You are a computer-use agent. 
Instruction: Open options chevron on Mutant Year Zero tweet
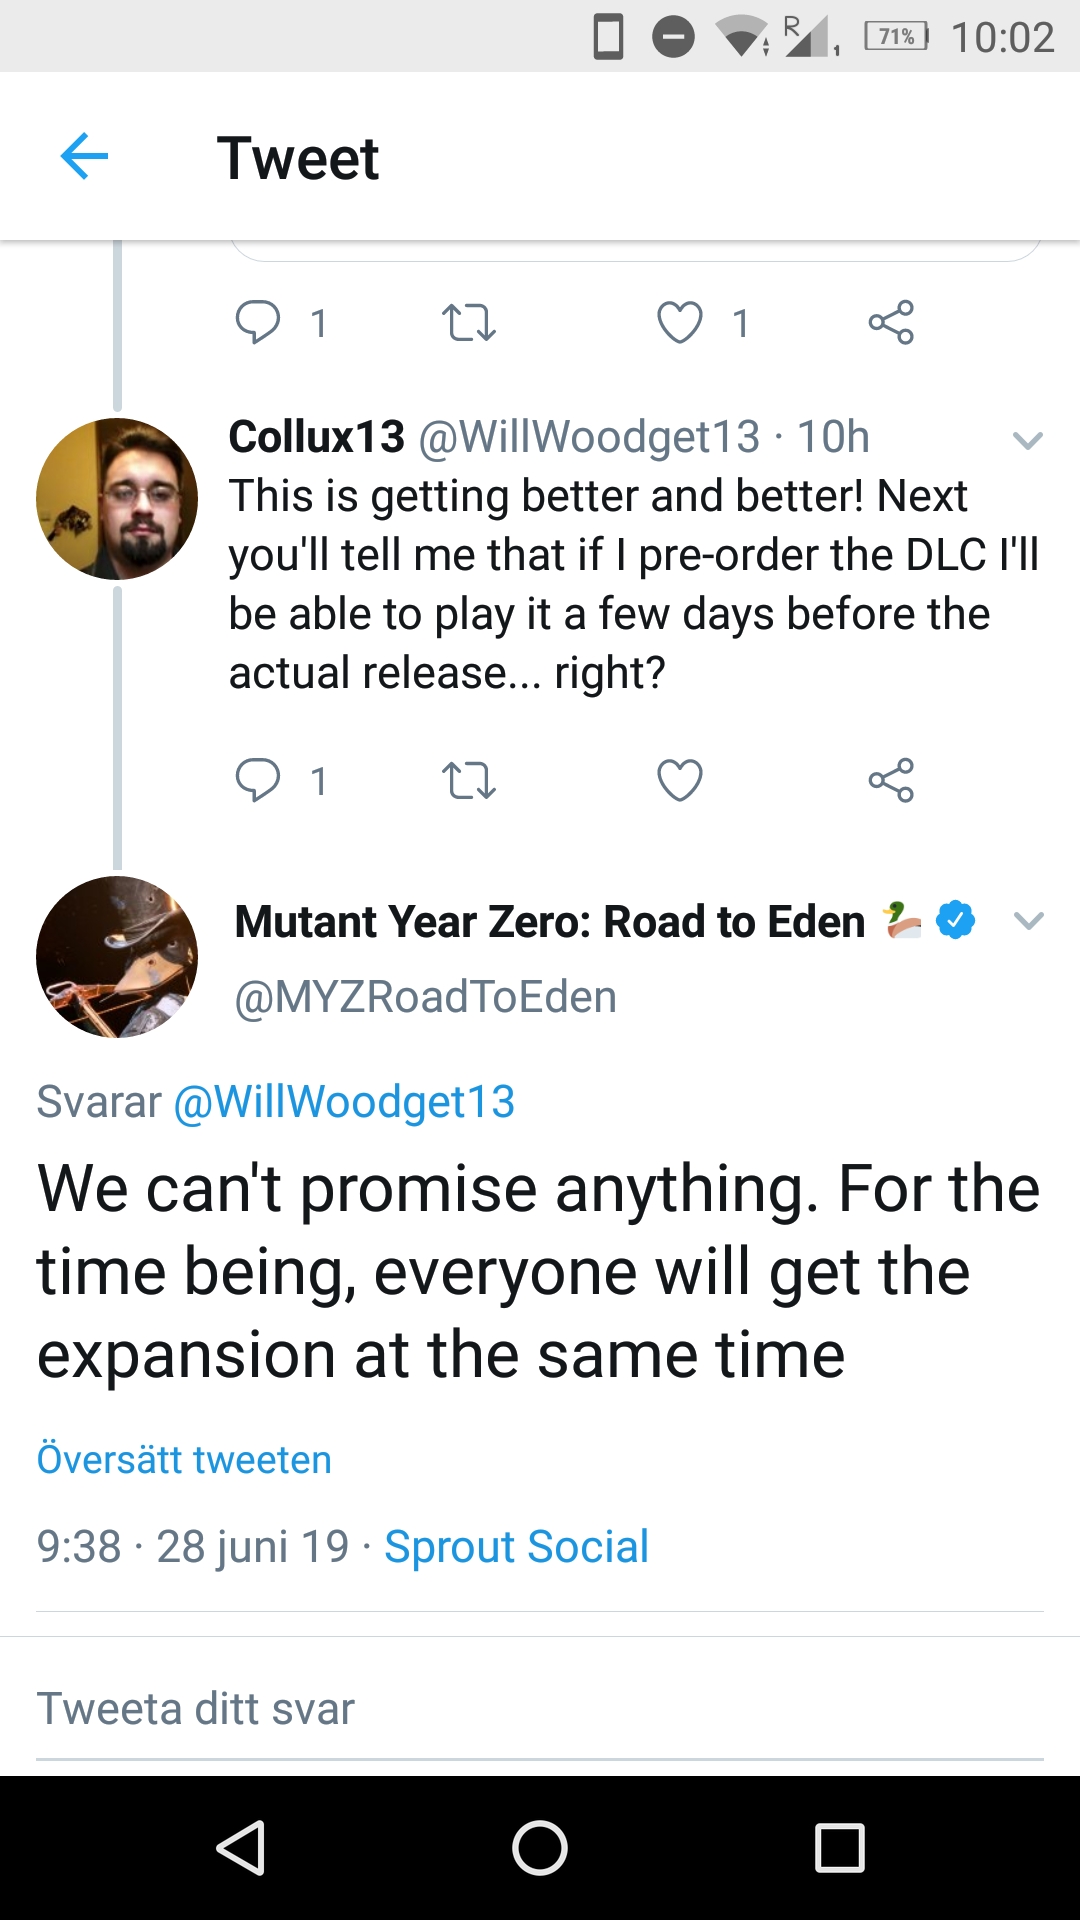[1028, 921]
